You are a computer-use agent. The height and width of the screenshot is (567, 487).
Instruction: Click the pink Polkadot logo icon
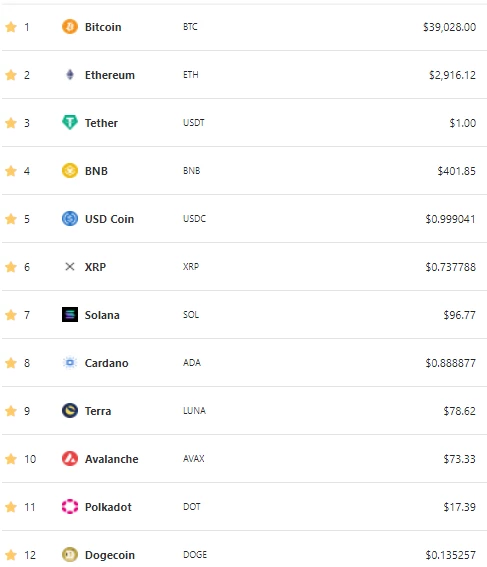[70, 507]
